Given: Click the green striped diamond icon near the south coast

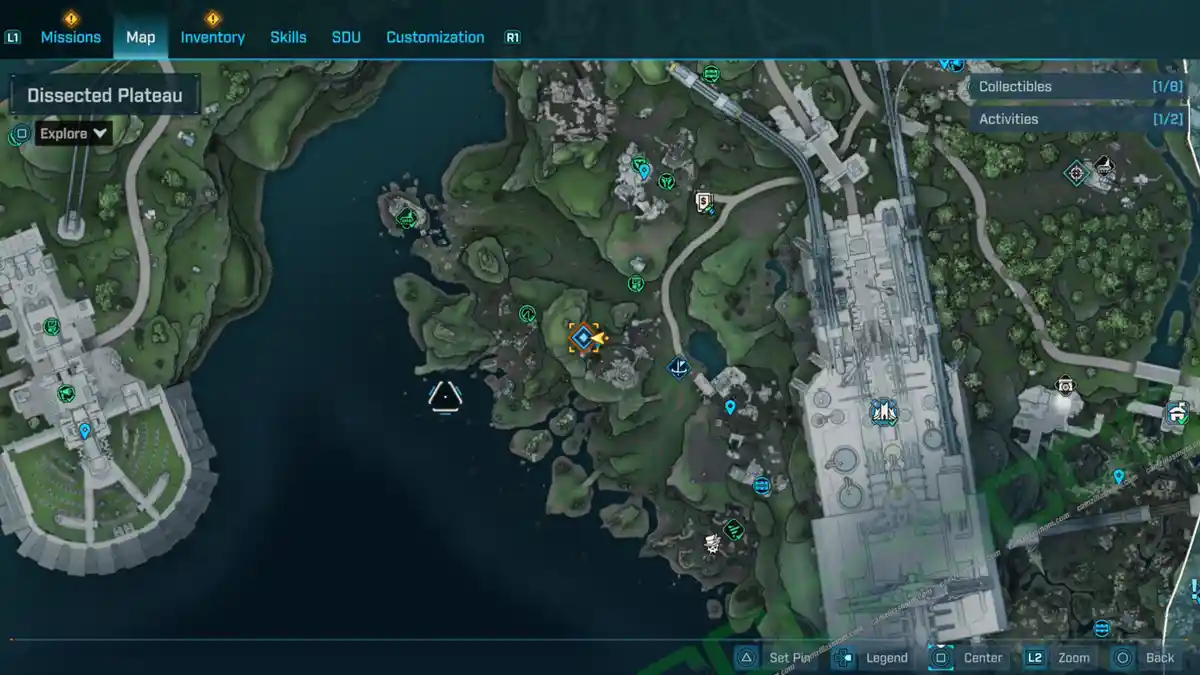Looking at the screenshot, I should tap(734, 530).
